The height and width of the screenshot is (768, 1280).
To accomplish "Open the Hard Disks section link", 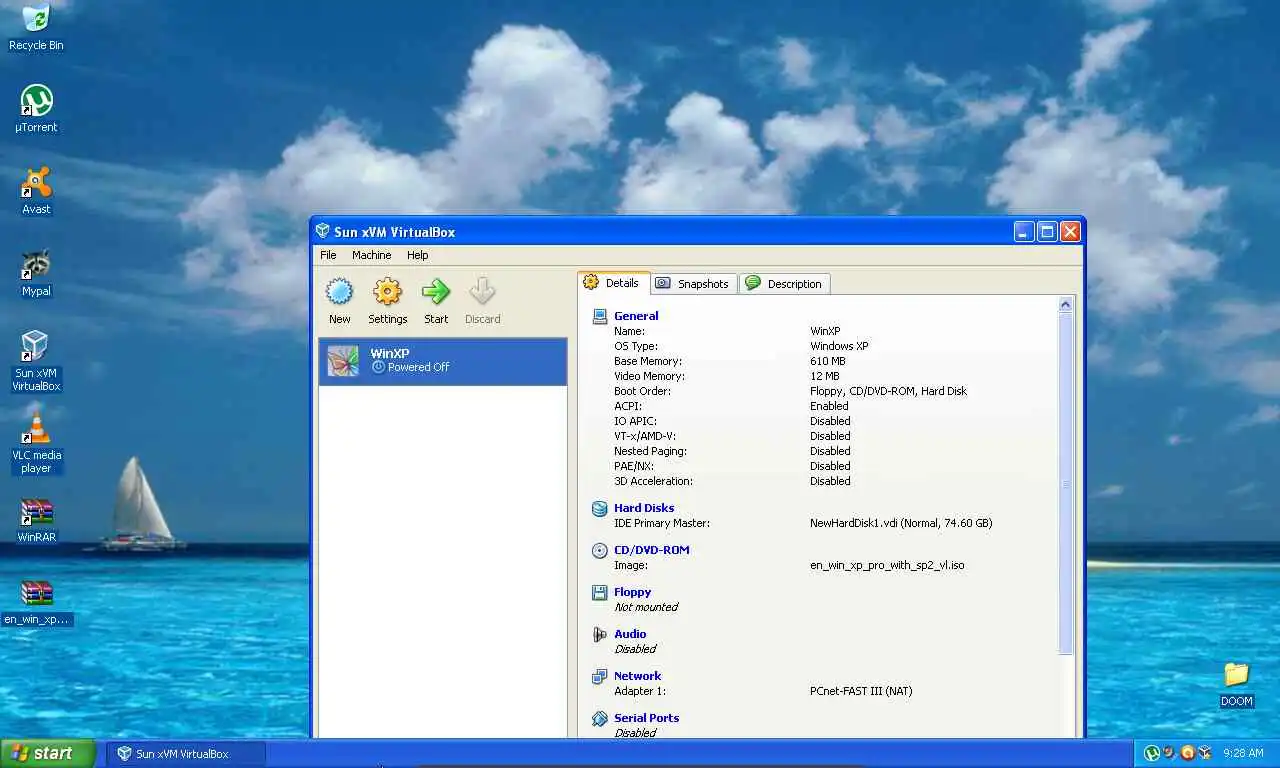I will coord(644,508).
